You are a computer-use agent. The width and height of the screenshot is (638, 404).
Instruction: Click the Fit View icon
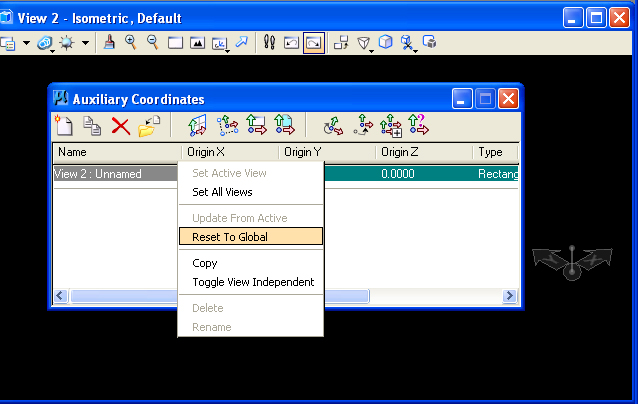click(197, 43)
